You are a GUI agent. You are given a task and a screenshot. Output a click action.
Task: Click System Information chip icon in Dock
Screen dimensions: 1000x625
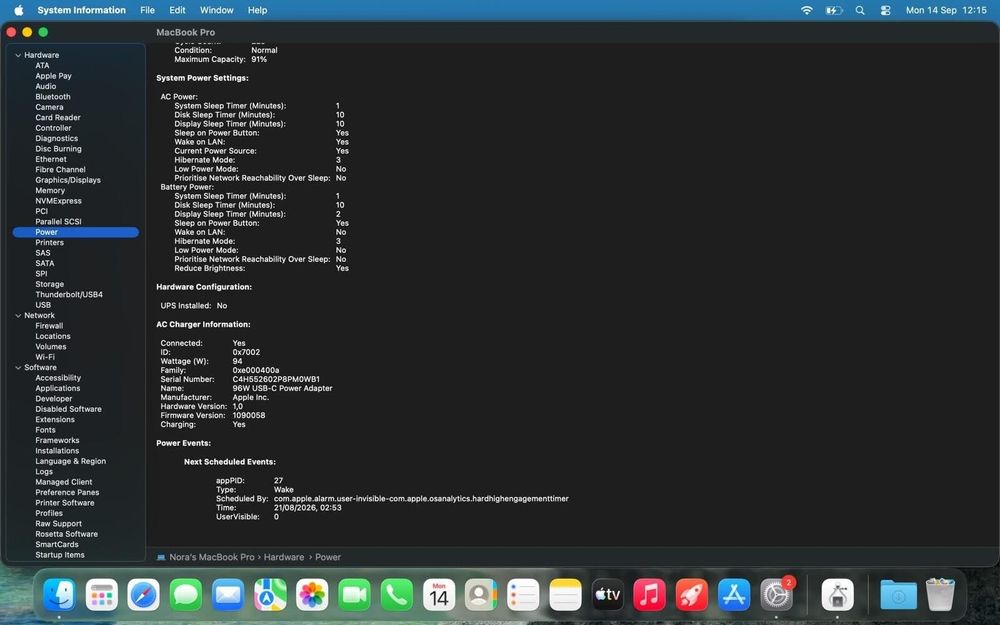[x=837, y=595]
